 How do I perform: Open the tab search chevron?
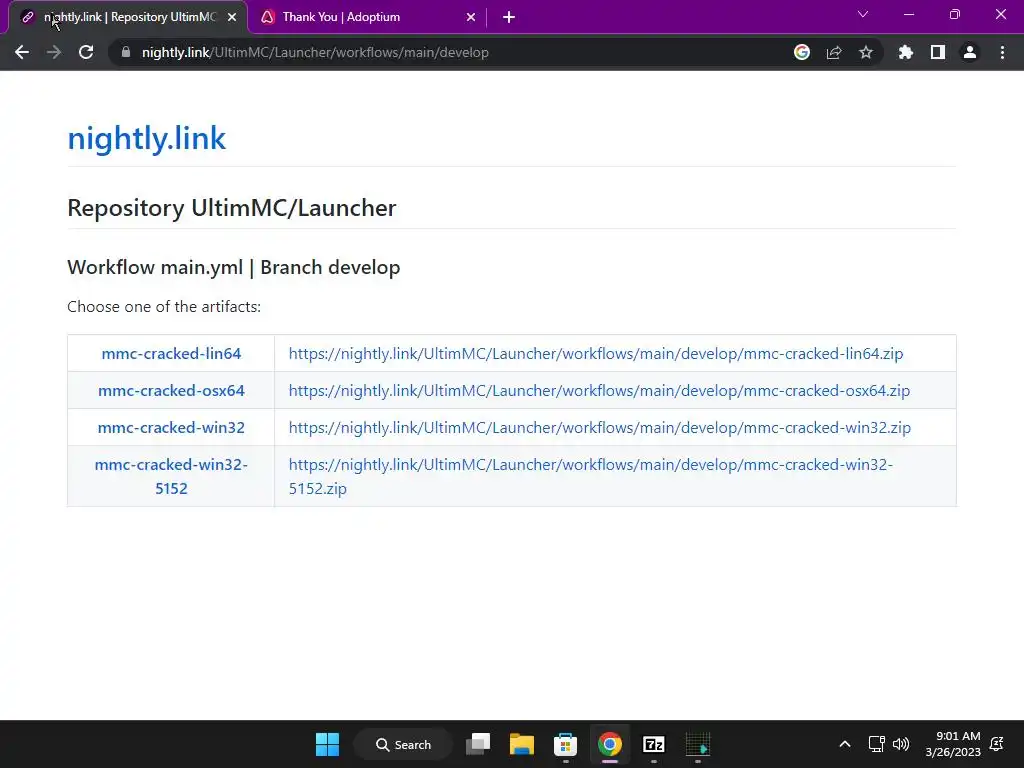pos(863,14)
